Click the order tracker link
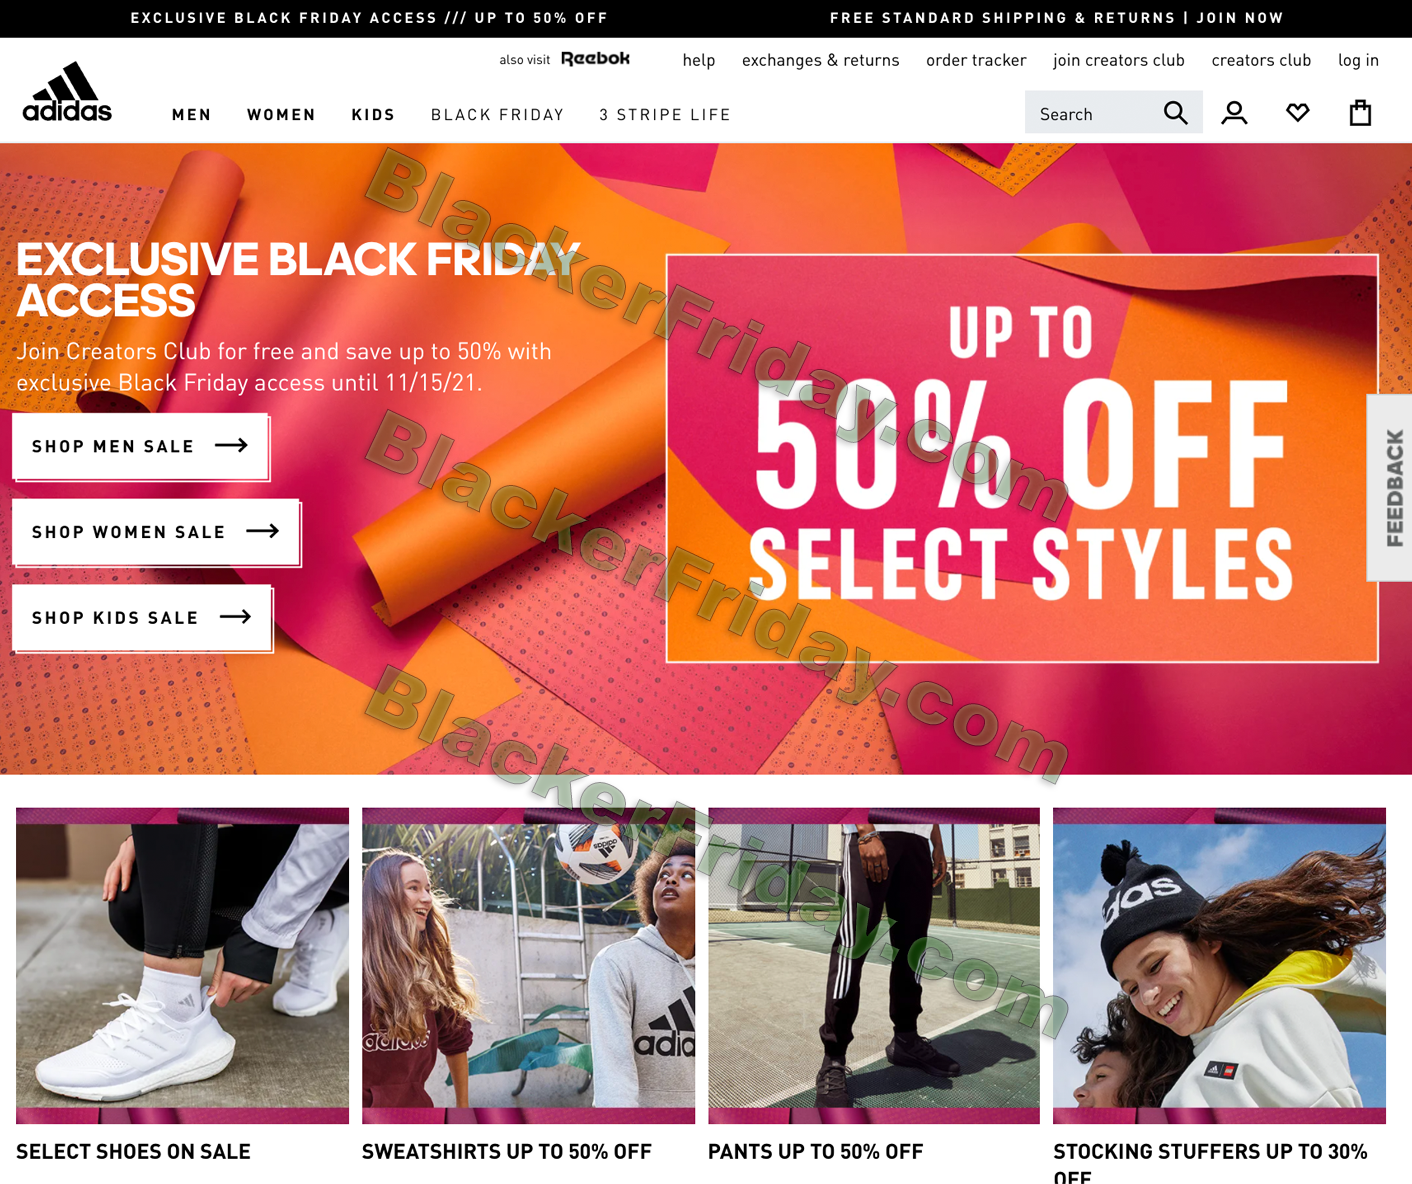Screen dimensions: 1412x1184 pos(976,60)
